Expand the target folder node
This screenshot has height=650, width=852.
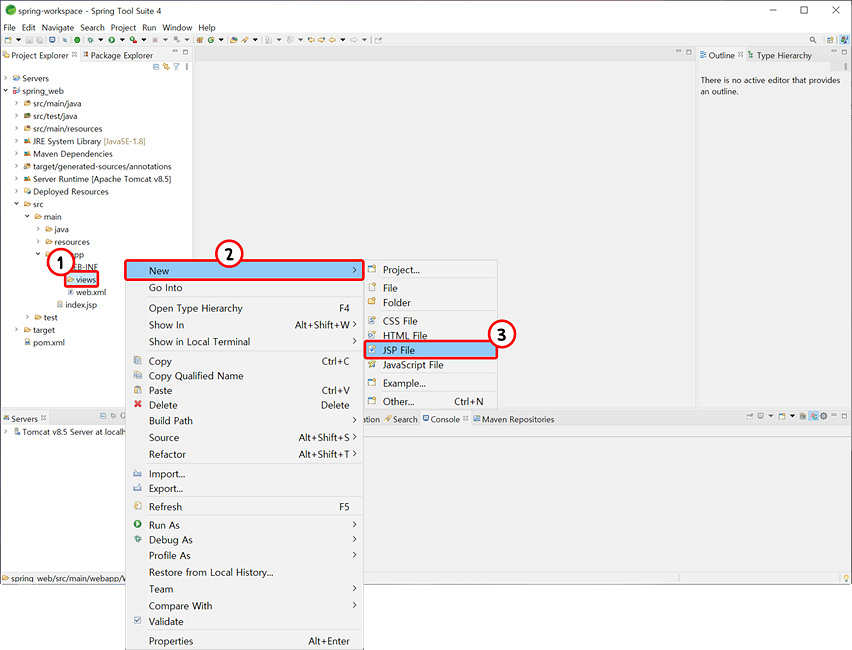(16, 329)
